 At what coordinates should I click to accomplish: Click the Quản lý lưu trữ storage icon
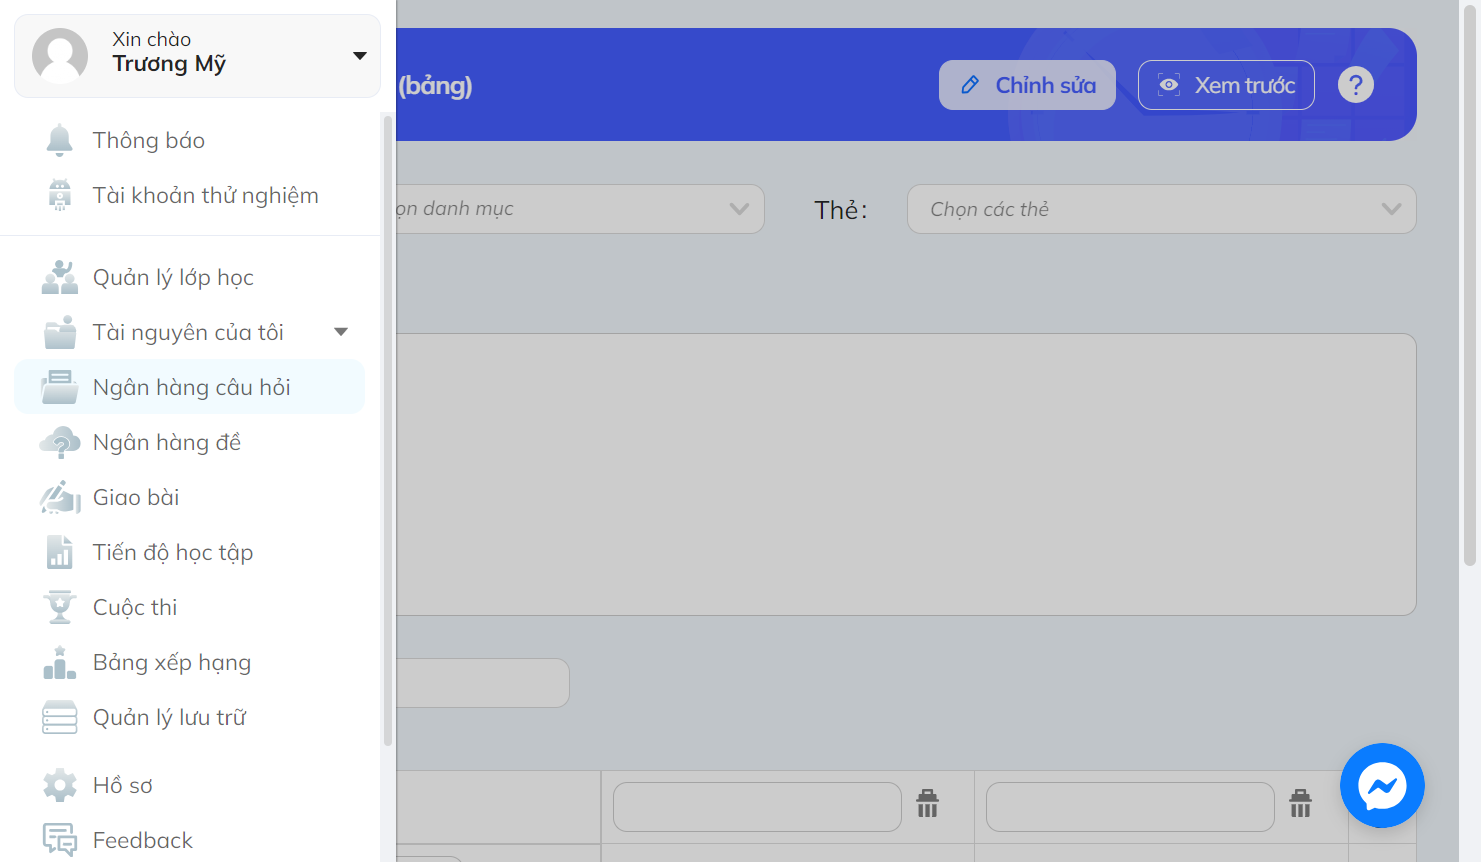(60, 717)
